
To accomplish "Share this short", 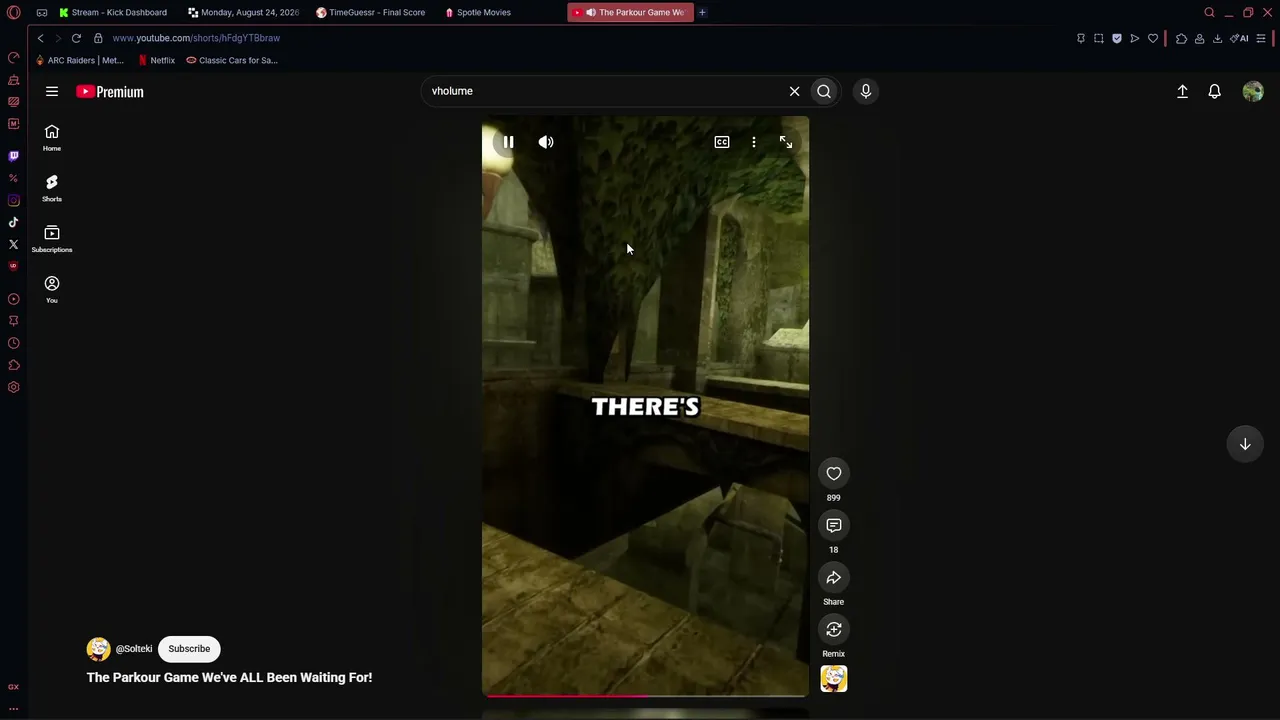I will 834,577.
